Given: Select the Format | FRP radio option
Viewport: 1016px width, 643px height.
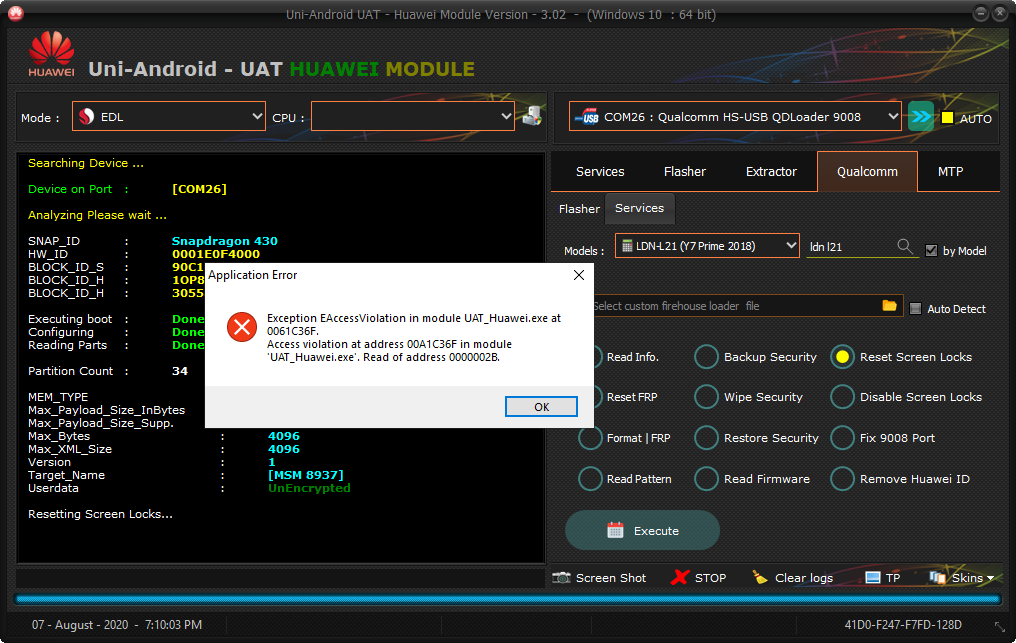Looking at the screenshot, I should click(590, 438).
